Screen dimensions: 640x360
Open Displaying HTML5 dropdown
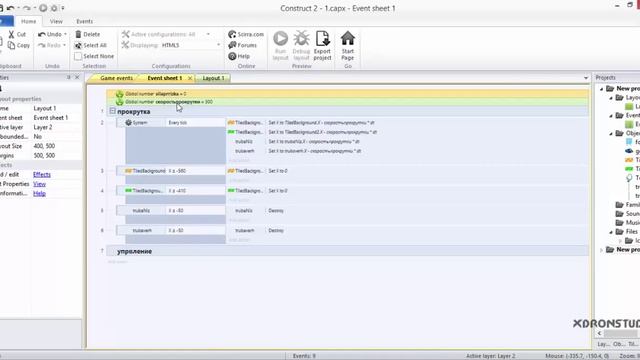point(218,45)
